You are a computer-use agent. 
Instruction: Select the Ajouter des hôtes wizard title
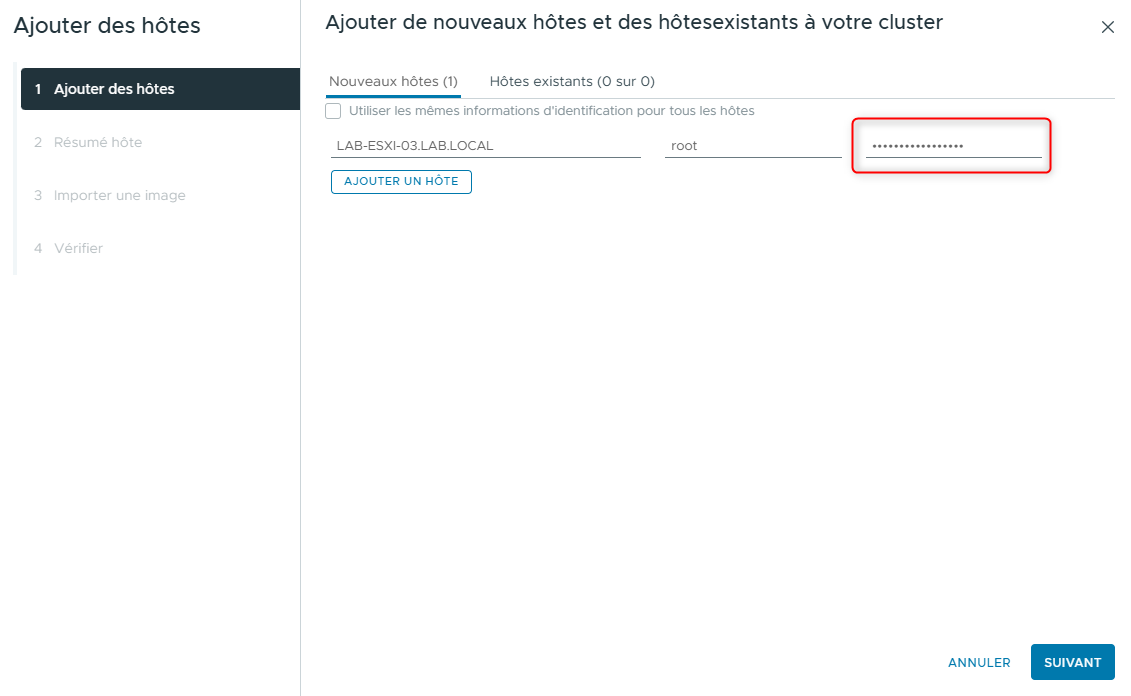click(105, 25)
